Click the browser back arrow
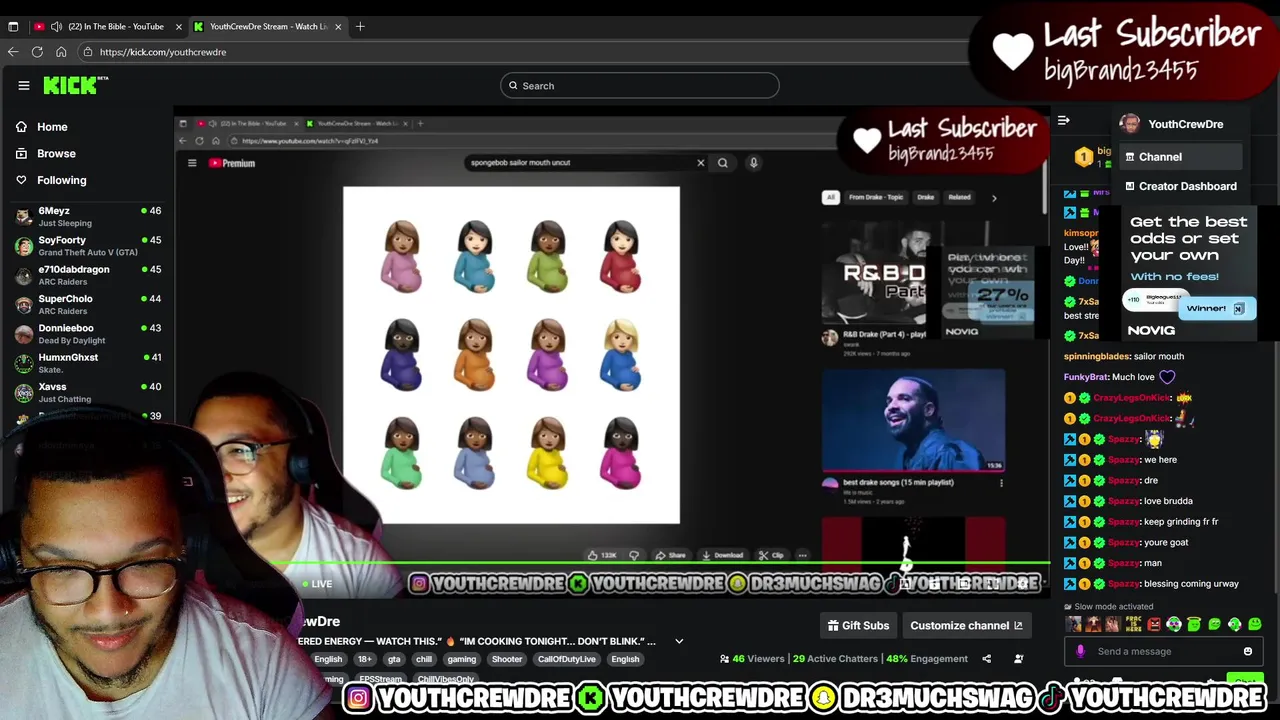Image resolution: width=1280 pixels, height=720 pixels. (13, 52)
